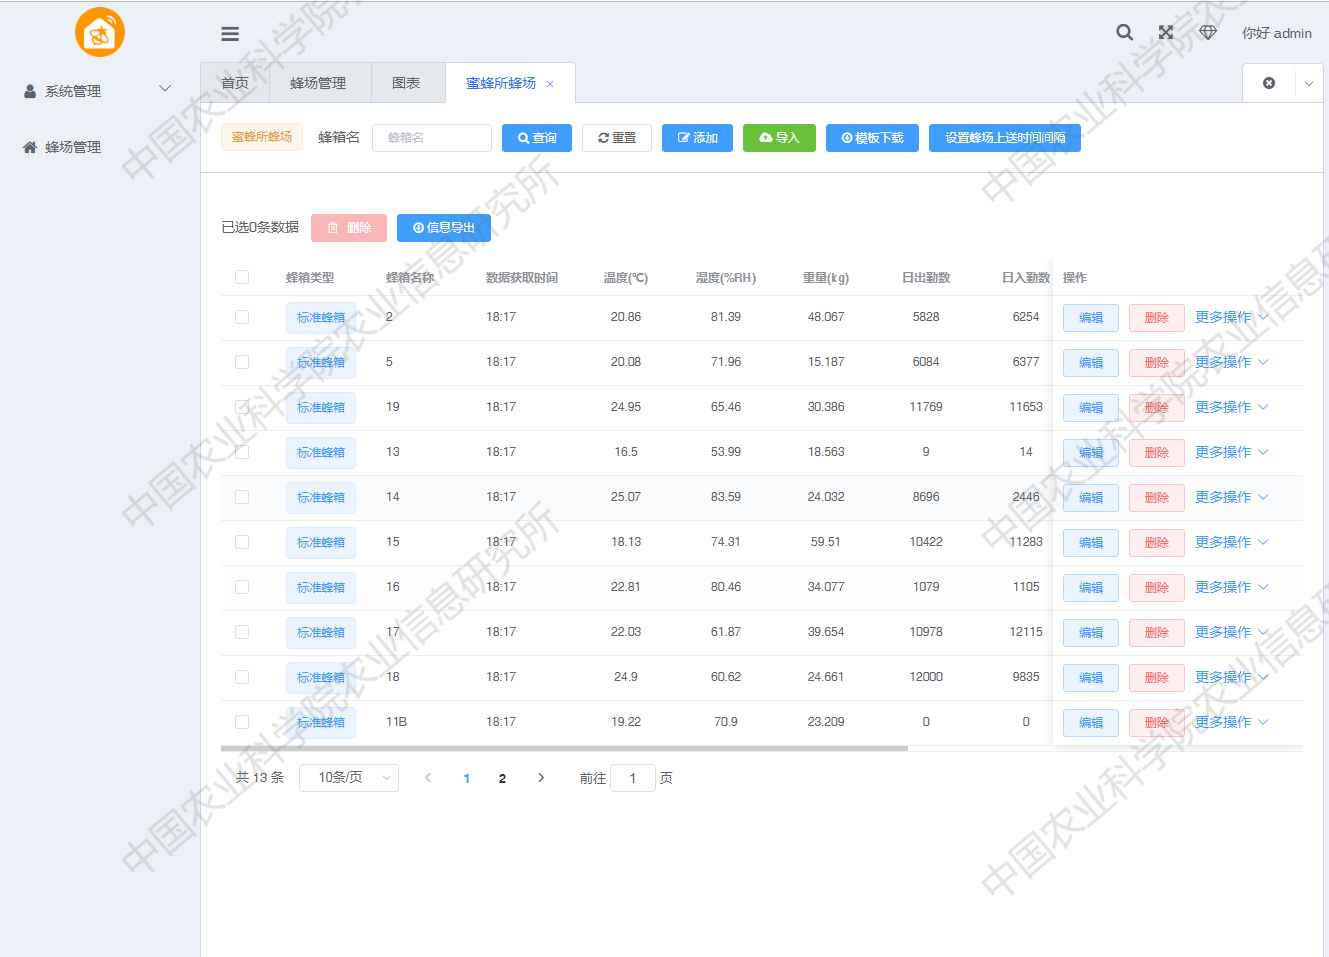Open 更多操作 dropdown for beehive 2
The width and height of the screenshot is (1329, 957).
[1231, 317]
